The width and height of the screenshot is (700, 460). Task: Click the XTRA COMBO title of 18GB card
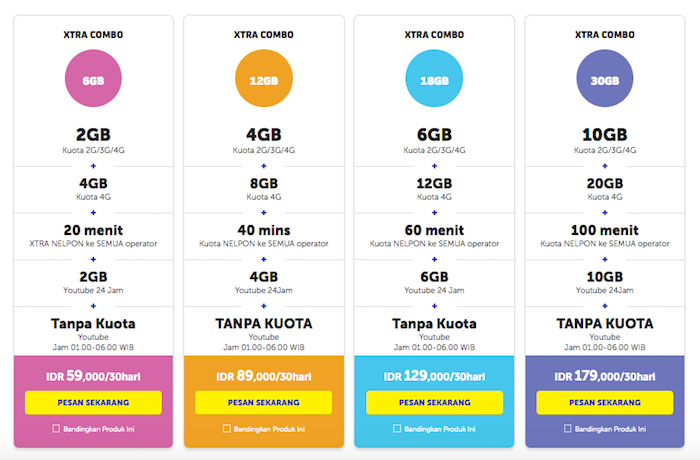click(434, 35)
